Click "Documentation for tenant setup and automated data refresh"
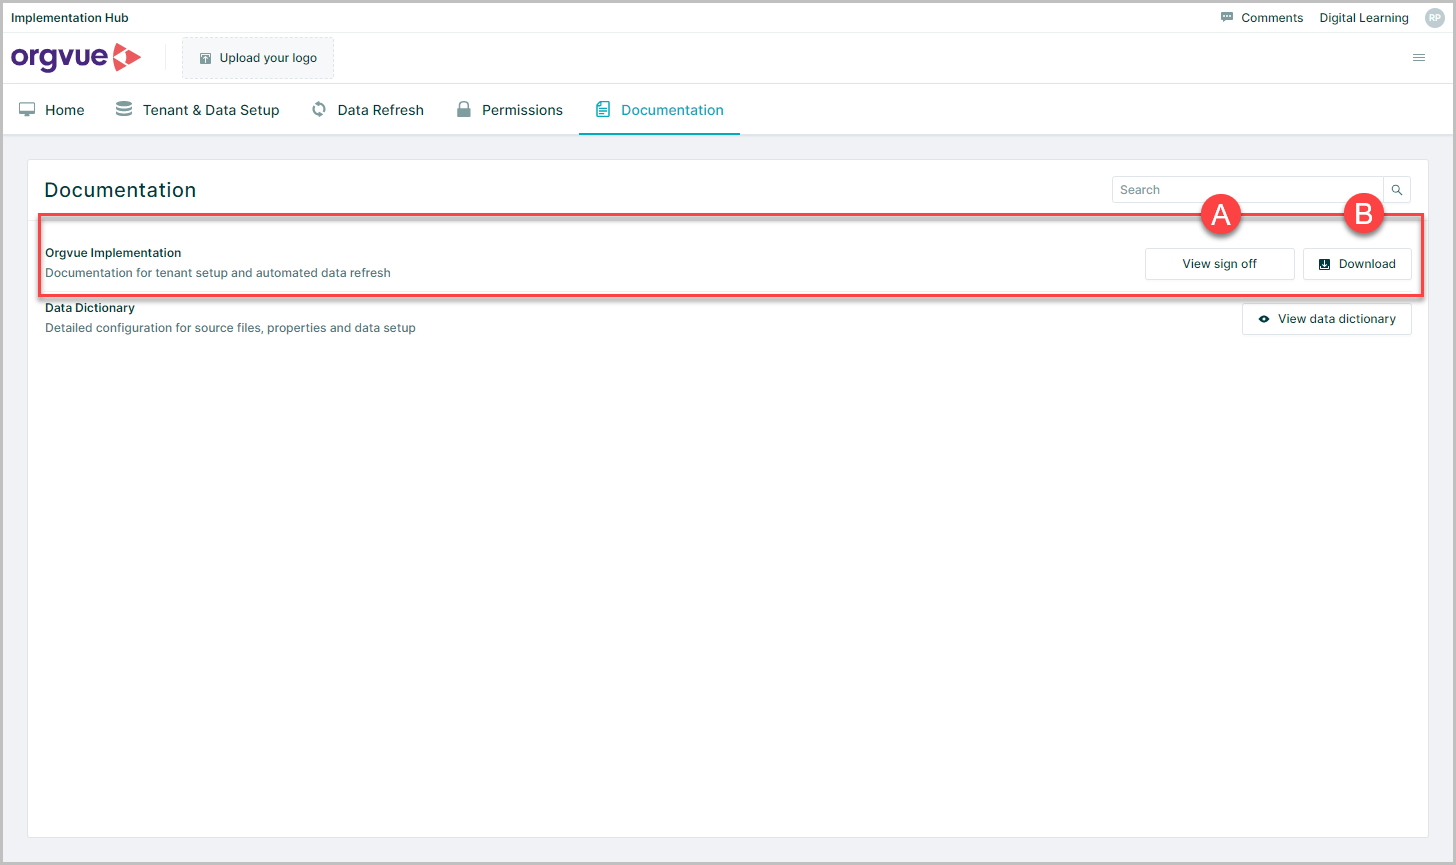1456x865 pixels. (218, 272)
